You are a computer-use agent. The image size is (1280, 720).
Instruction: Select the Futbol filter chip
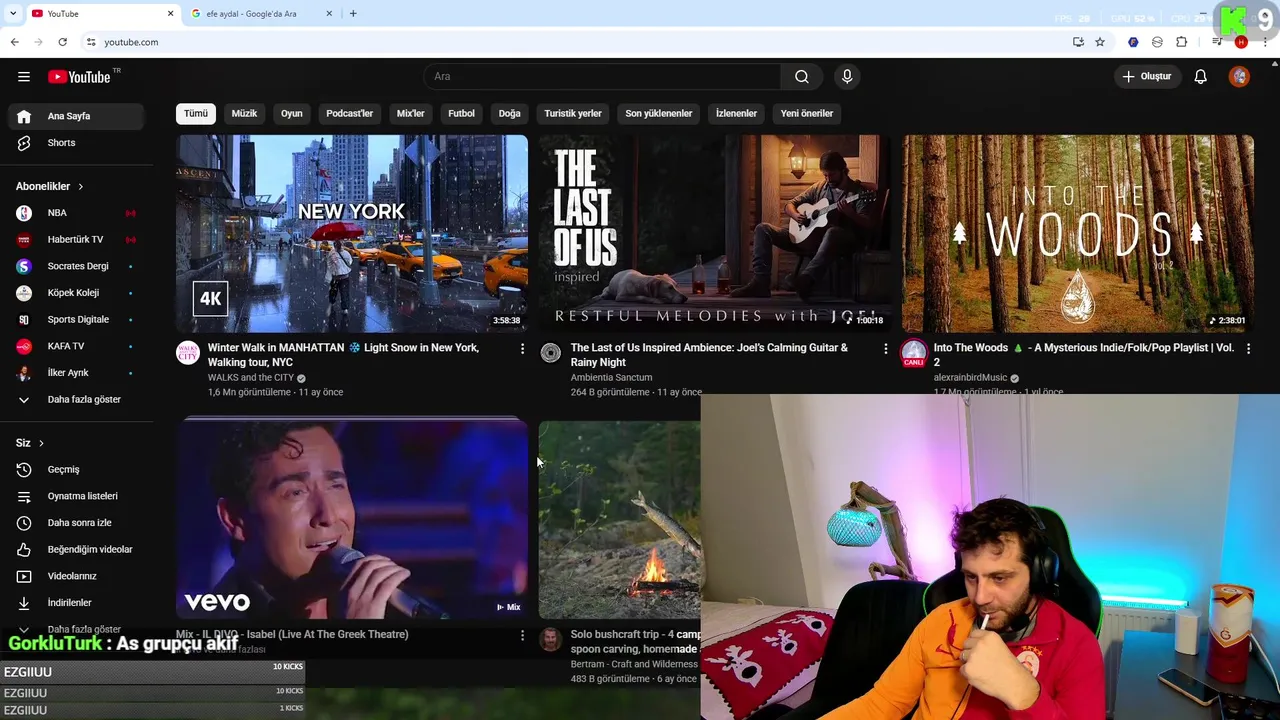[x=461, y=113]
